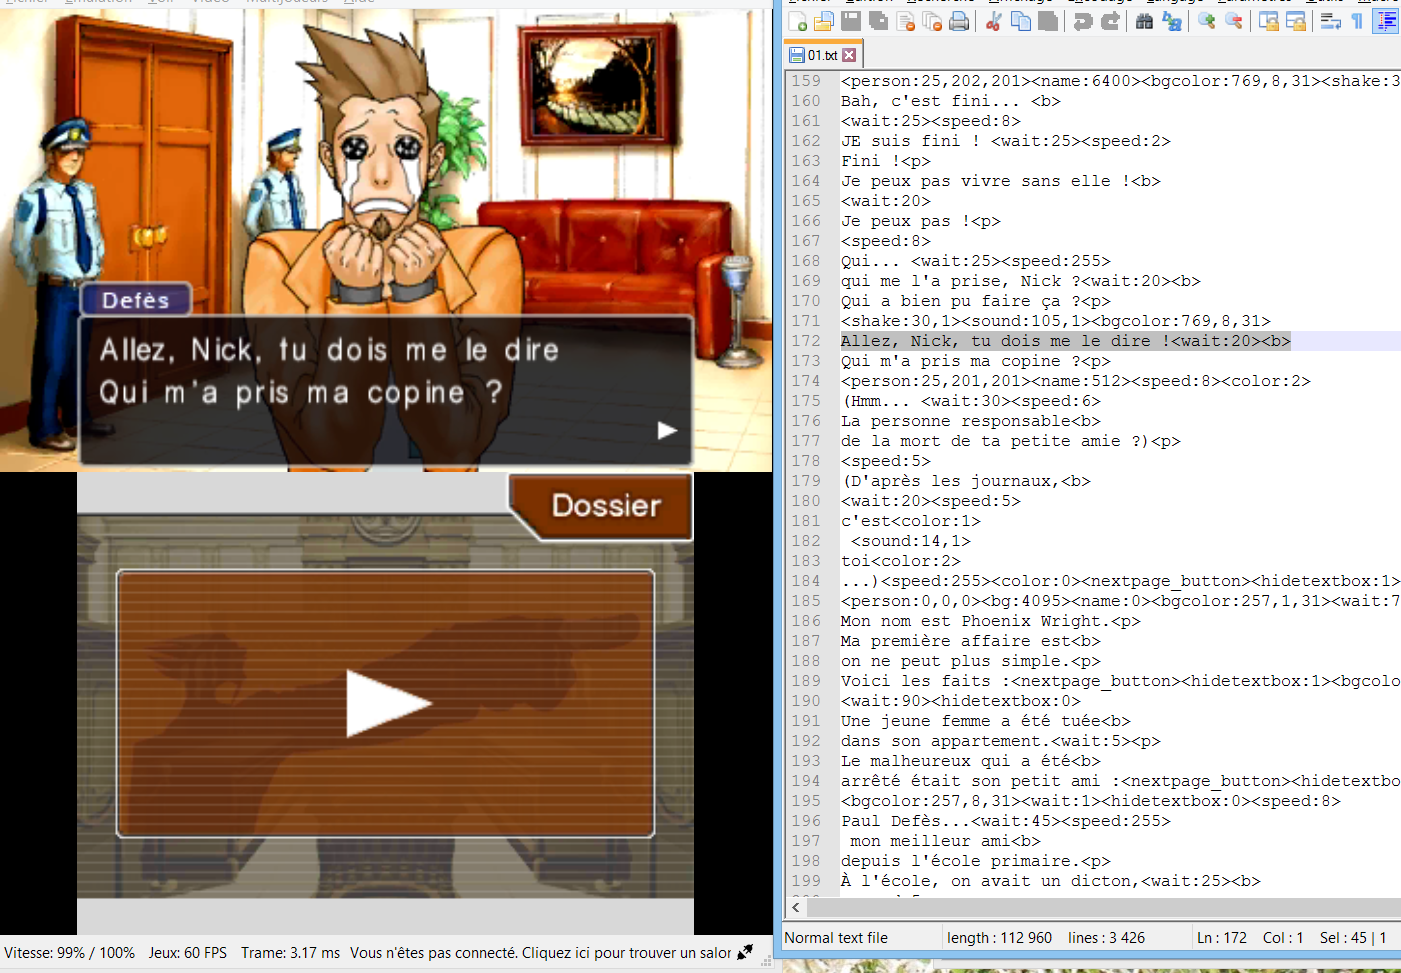
Task: Toggle the indent guide button
Action: click(1386, 21)
